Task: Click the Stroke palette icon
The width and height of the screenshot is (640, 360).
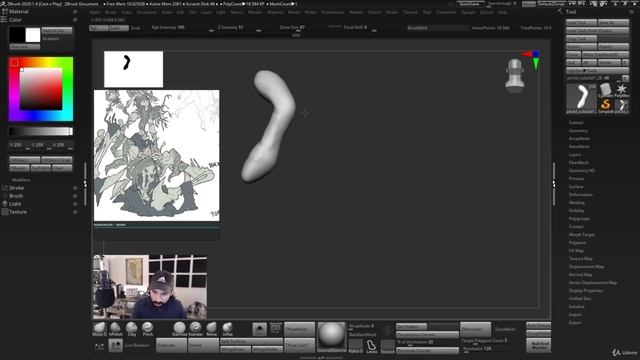Action: click(4, 188)
